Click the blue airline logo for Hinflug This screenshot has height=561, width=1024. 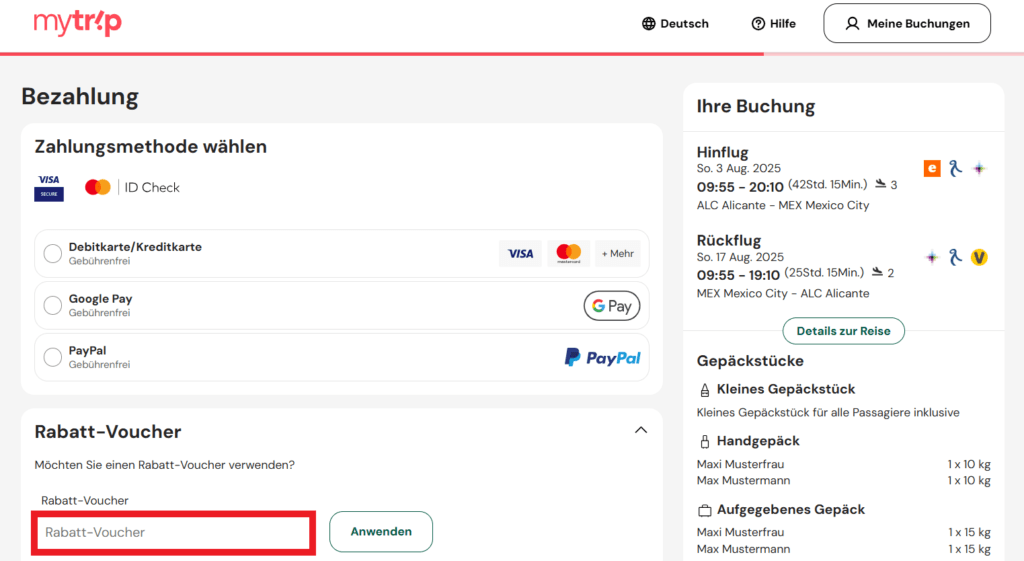(x=955, y=168)
